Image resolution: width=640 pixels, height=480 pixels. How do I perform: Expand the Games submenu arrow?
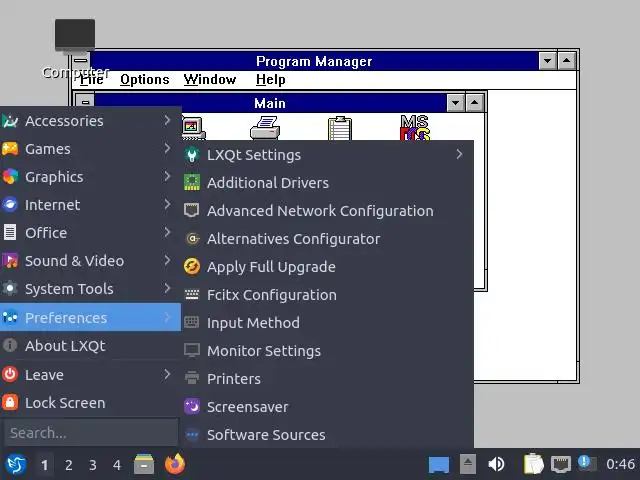167,148
